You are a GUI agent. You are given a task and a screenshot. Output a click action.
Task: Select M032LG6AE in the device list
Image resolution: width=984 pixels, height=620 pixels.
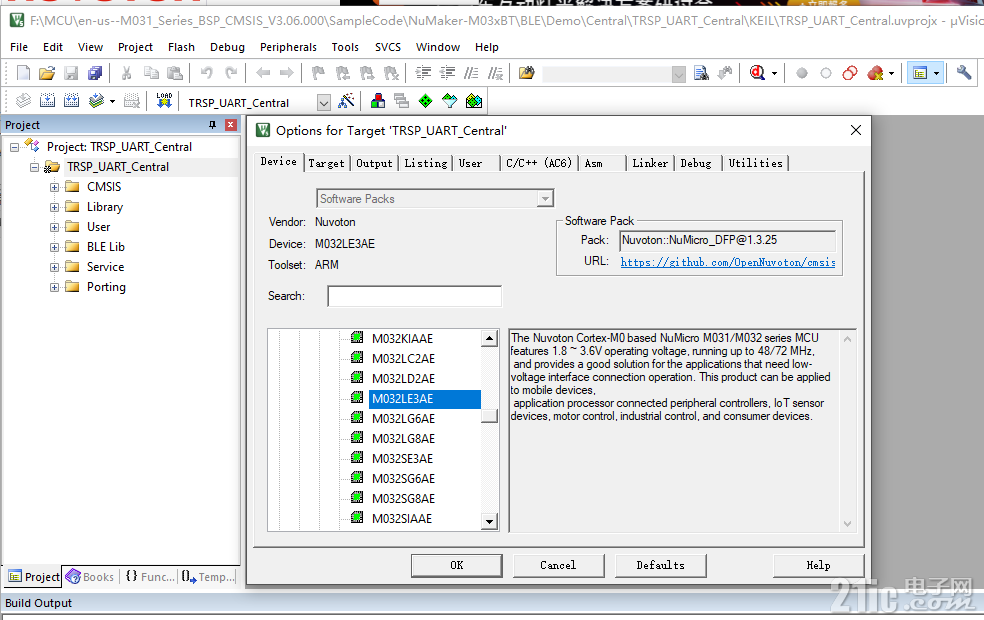click(x=404, y=419)
